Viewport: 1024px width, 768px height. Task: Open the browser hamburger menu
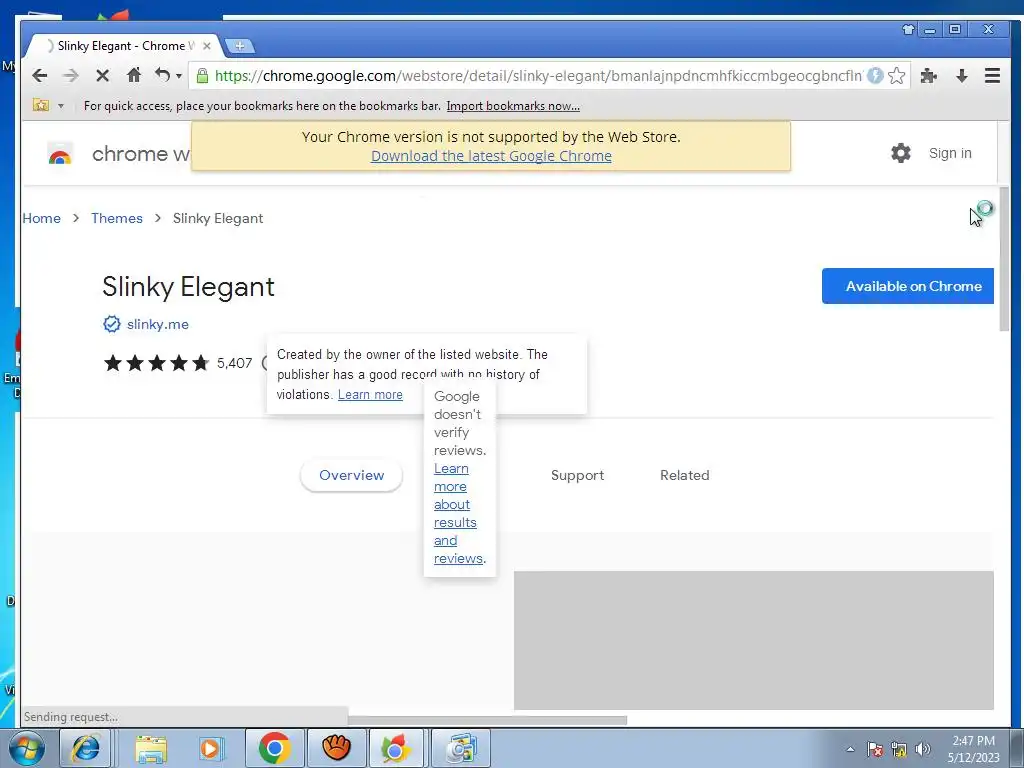click(x=992, y=76)
